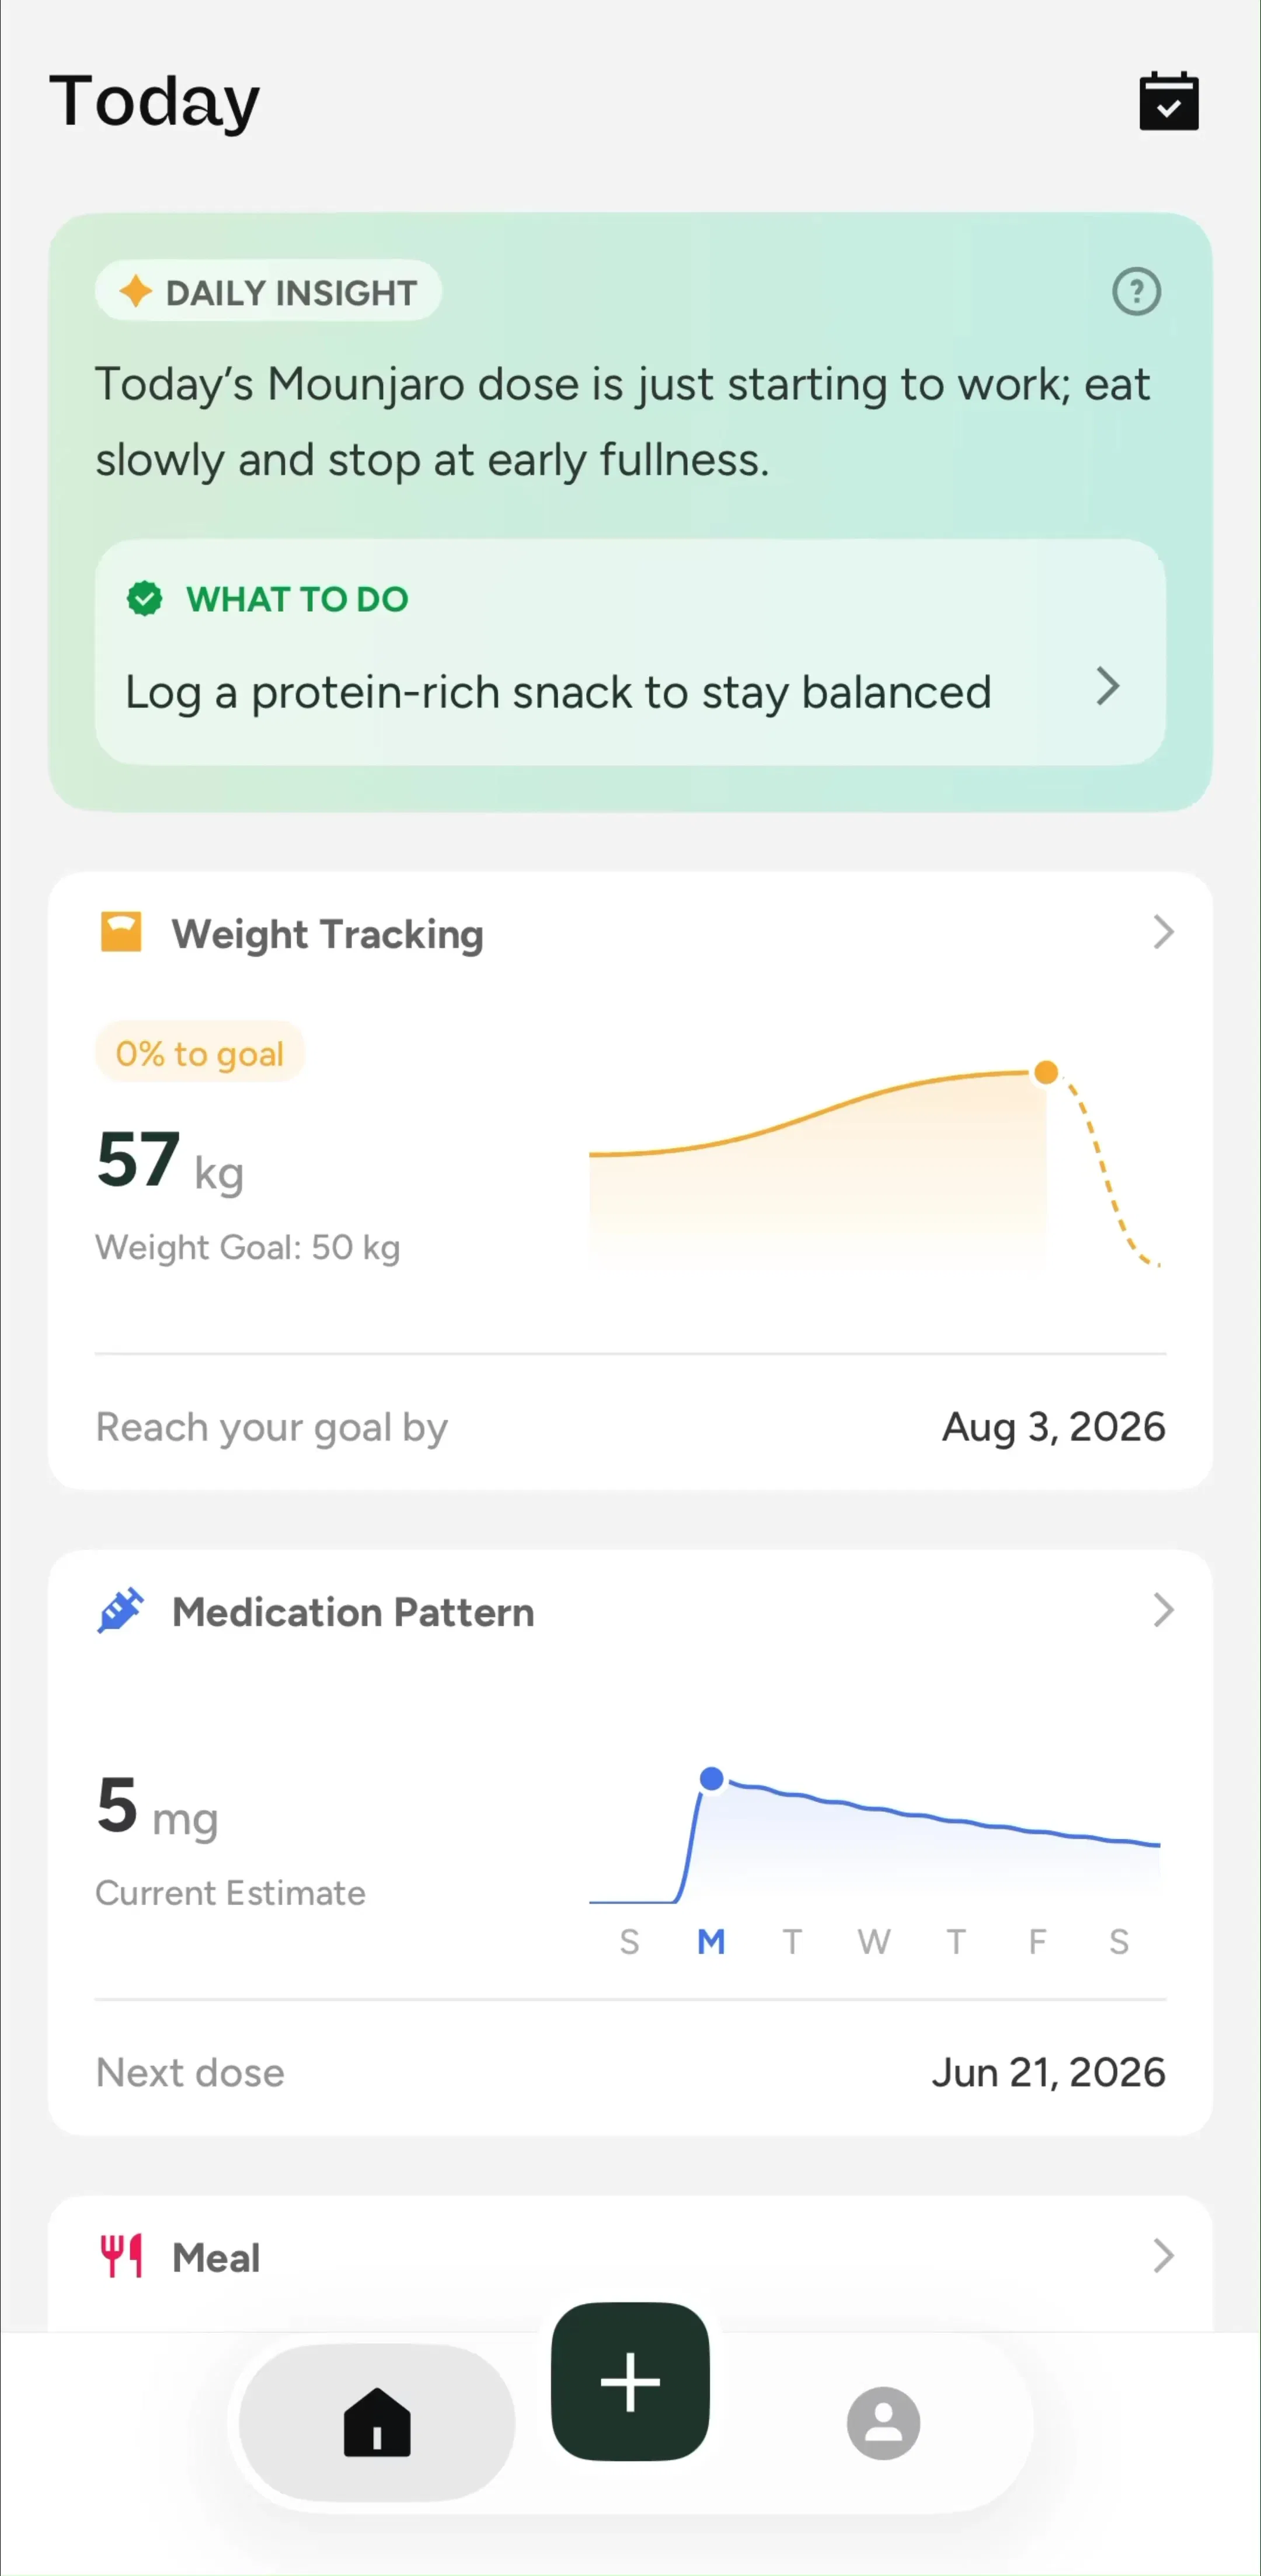Viewport: 1261px width, 2576px height.
Task: Tap the Daily Insight sparkle badge
Action: 268,292
